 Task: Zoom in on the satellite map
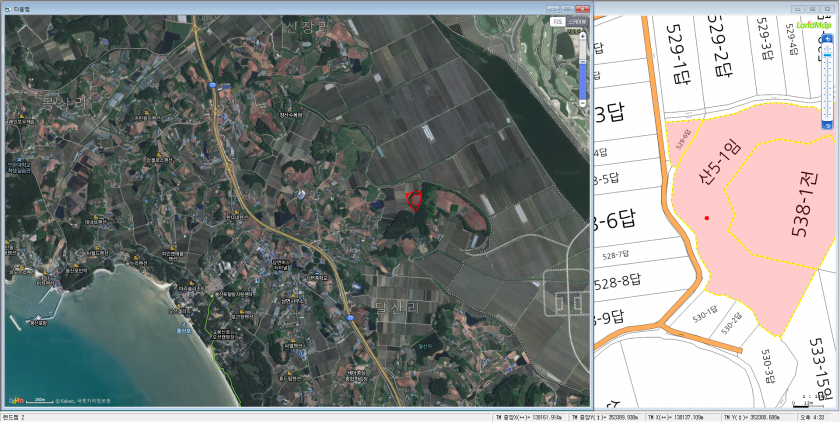point(583,36)
